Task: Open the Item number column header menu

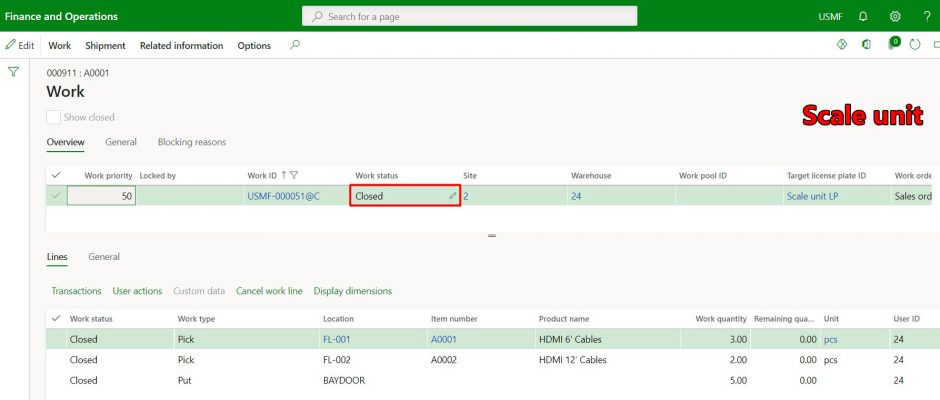Action: point(454,319)
